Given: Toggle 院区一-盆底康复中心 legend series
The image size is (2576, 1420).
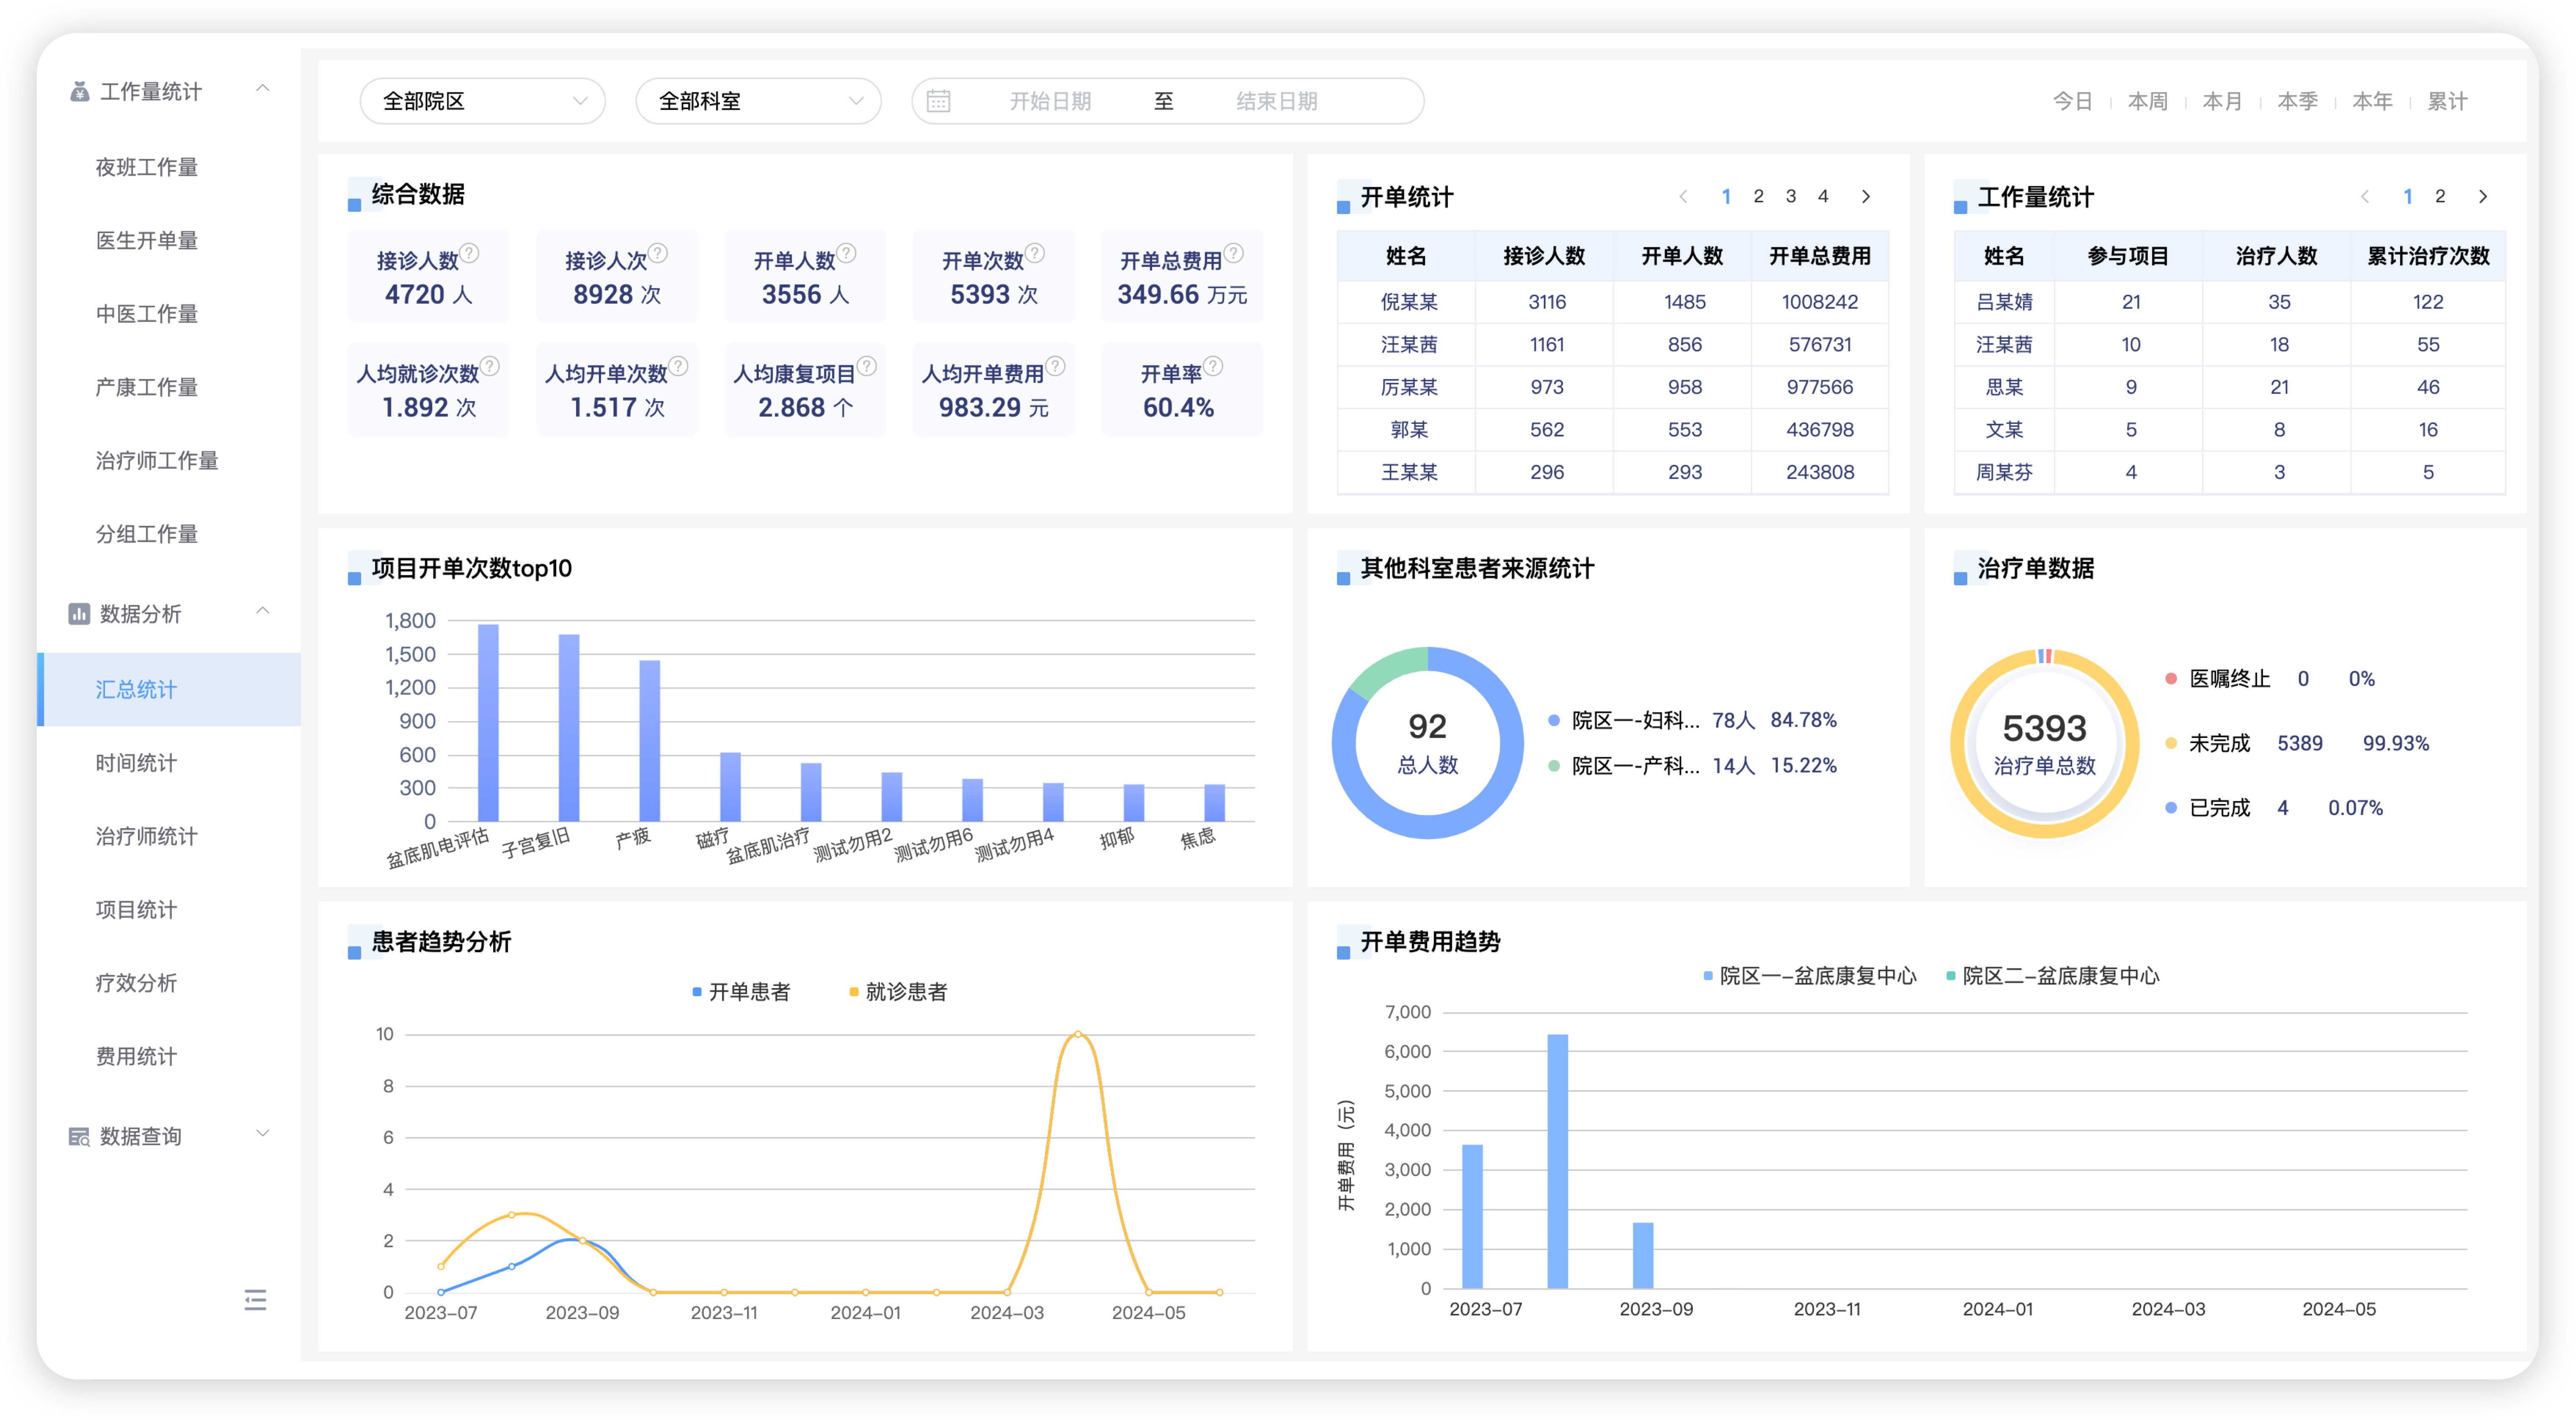Looking at the screenshot, I should click(1810, 976).
